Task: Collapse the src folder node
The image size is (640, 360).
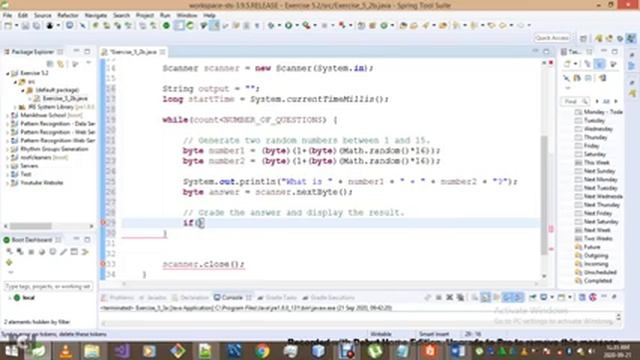Action: (x=16, y=82)
